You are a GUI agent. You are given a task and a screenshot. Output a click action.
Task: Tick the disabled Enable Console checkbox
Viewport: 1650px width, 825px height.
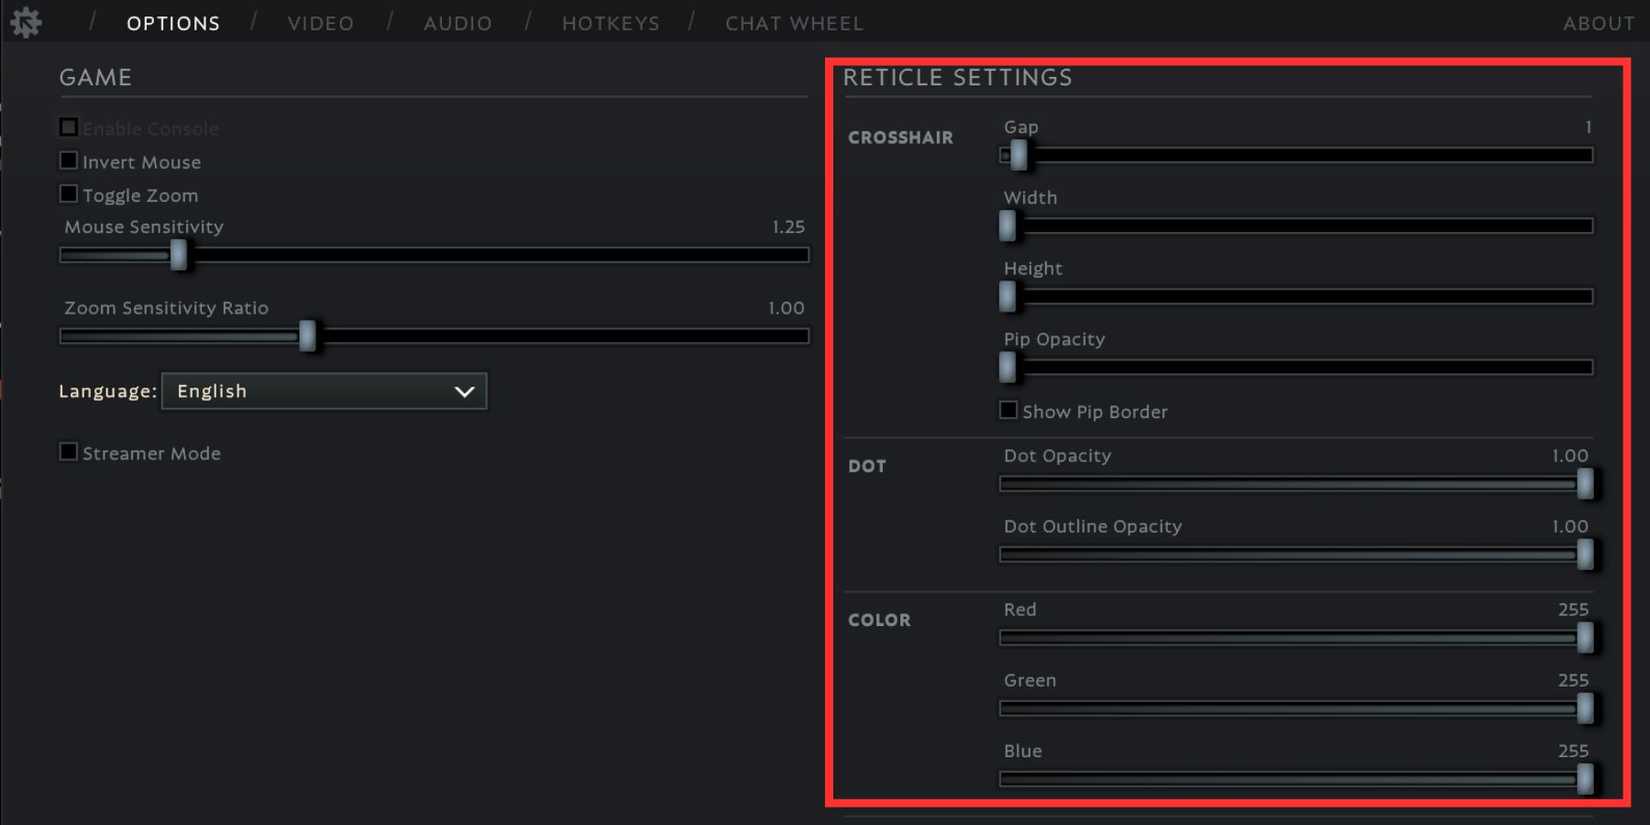click(x=68, y=127)
